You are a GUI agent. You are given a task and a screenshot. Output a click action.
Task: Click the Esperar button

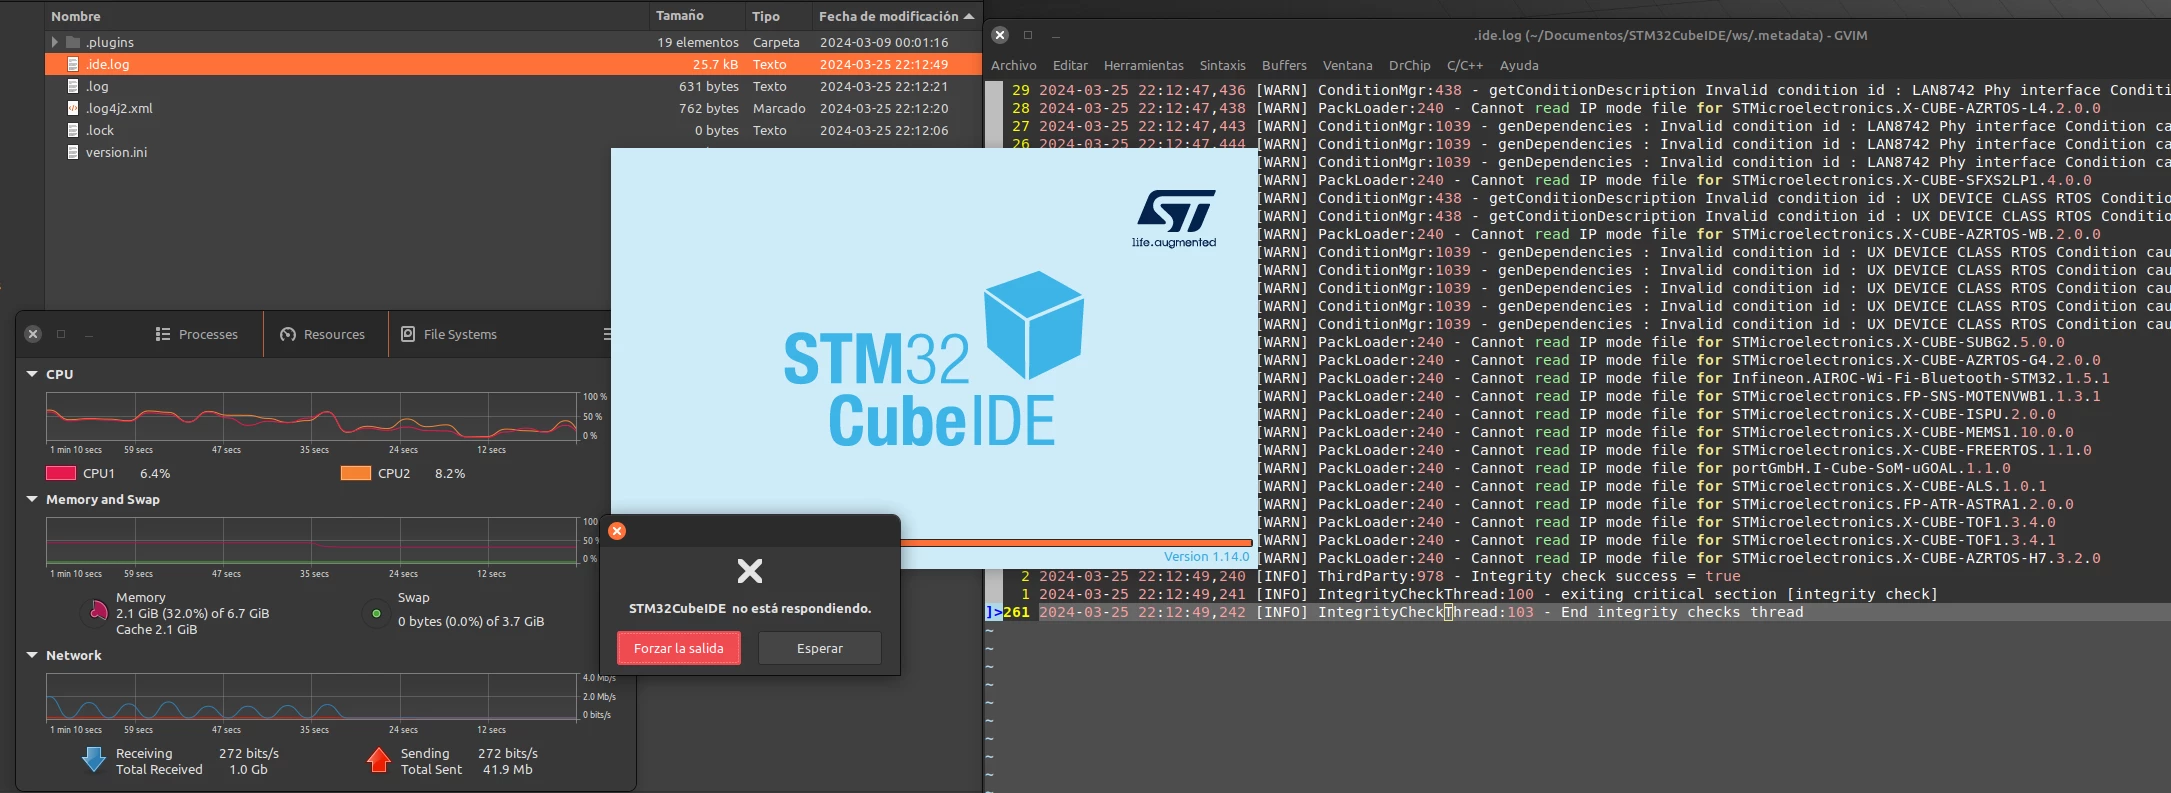(x=820, y=648)
